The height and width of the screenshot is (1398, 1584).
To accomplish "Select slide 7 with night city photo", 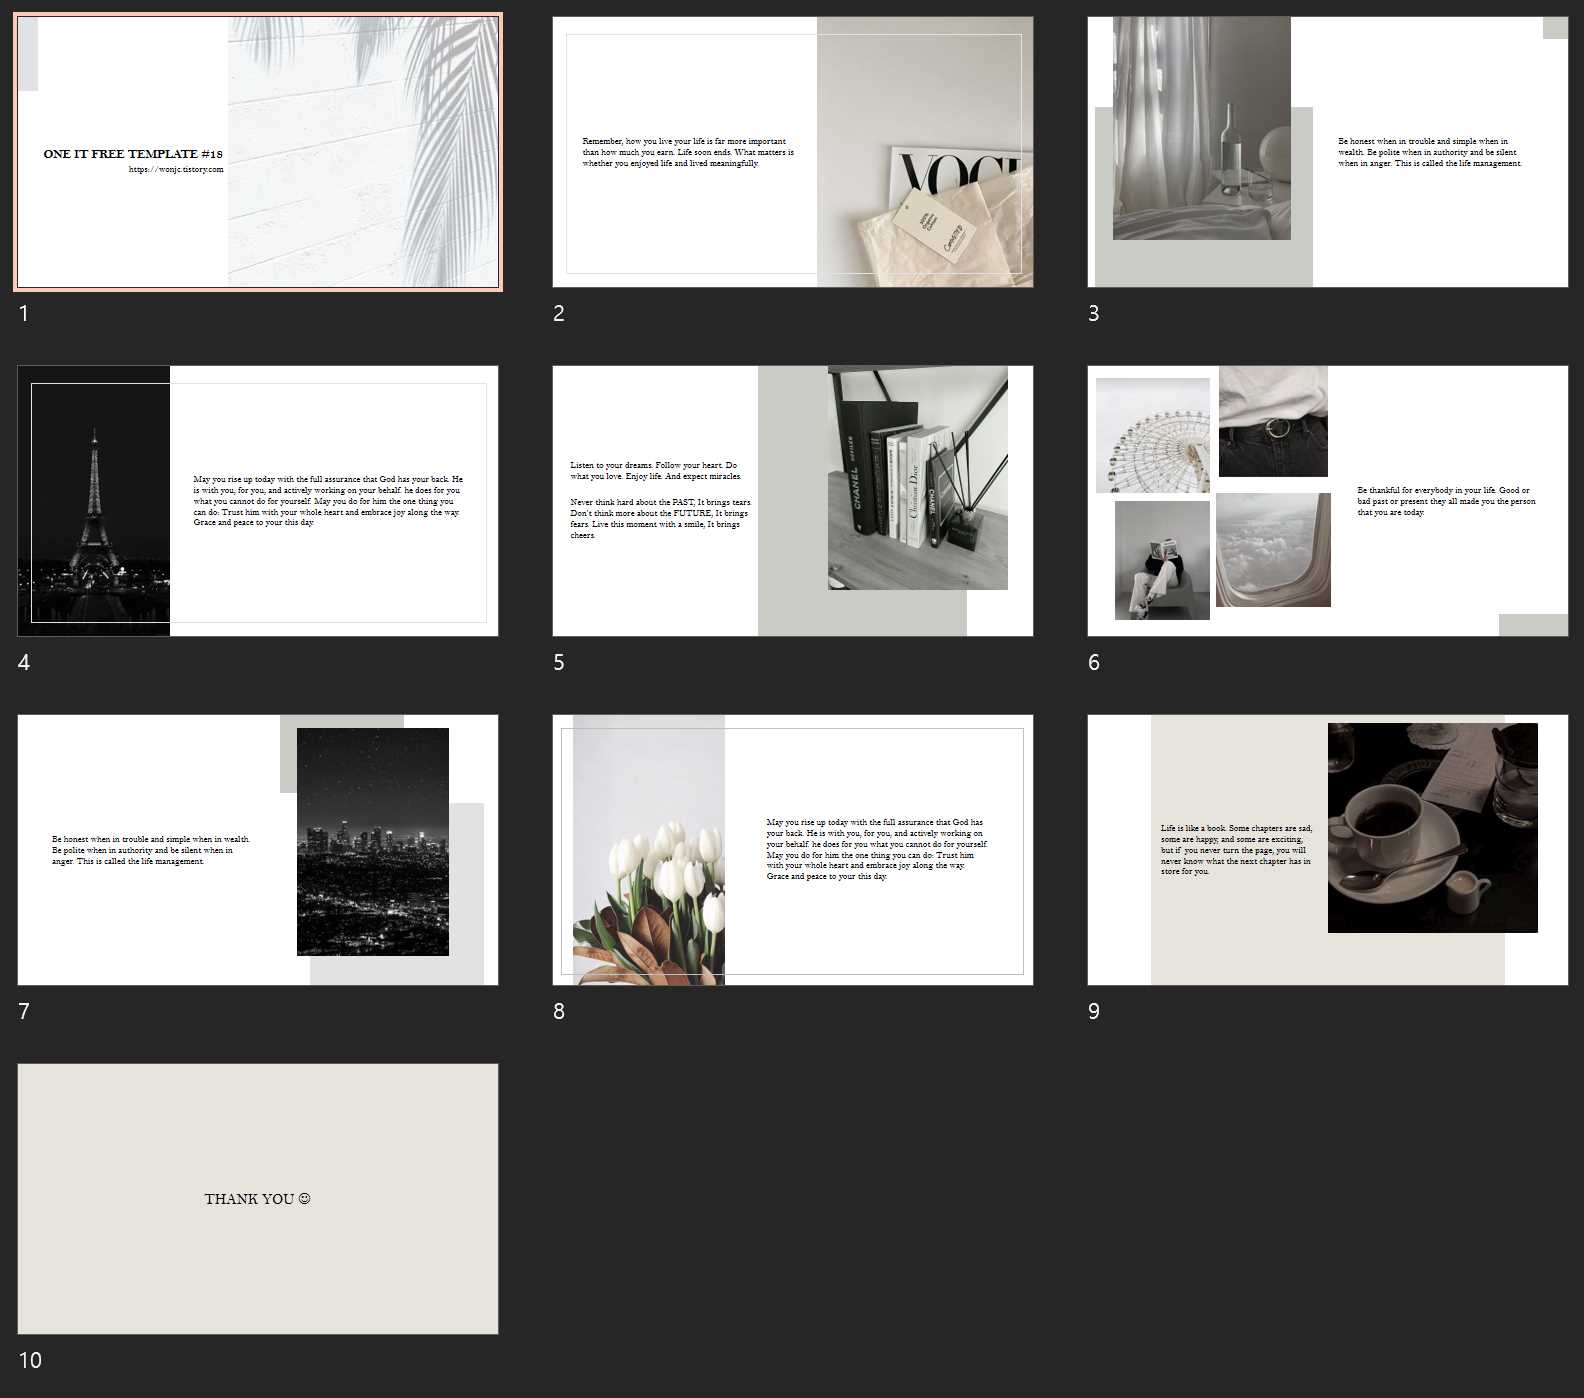I will [x=258, y=850].
